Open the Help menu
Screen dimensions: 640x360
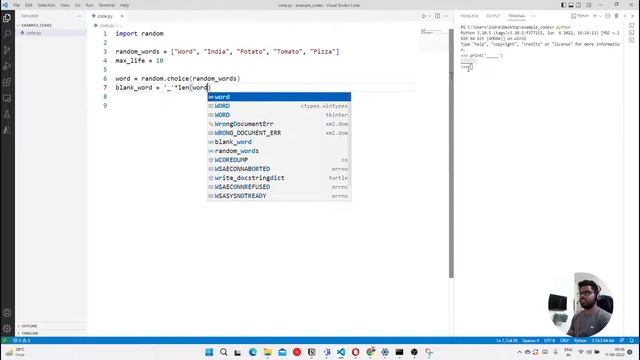[x=124, y=5]
